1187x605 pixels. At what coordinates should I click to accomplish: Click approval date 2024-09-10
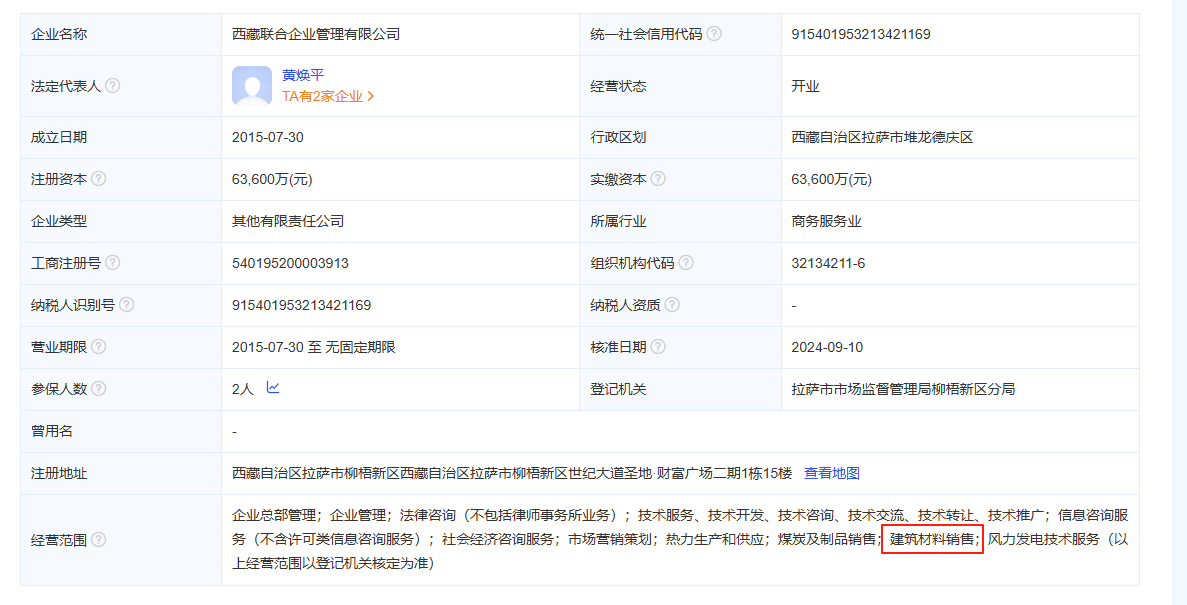coord(827,348)
